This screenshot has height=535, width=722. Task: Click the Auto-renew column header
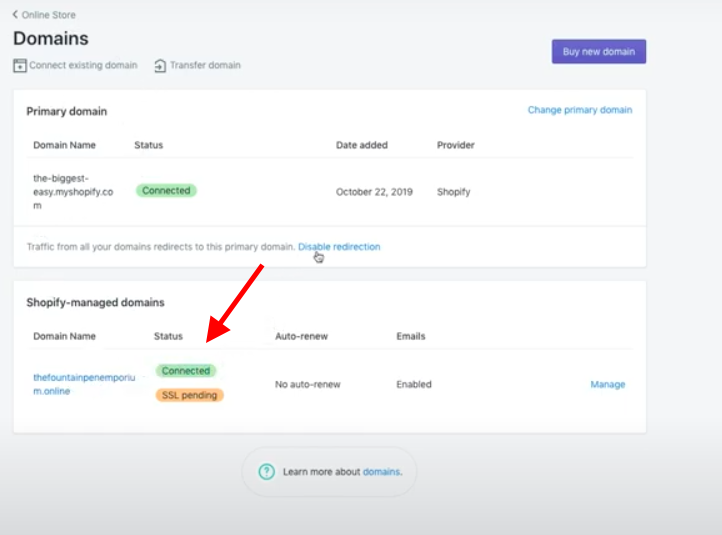click(302, 337)
